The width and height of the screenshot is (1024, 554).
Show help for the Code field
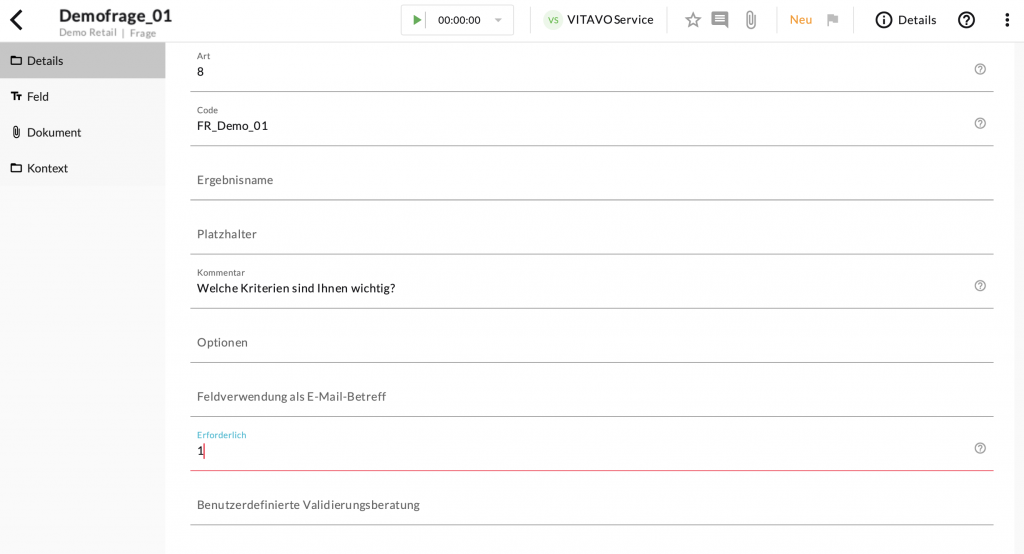click(980, 123)
